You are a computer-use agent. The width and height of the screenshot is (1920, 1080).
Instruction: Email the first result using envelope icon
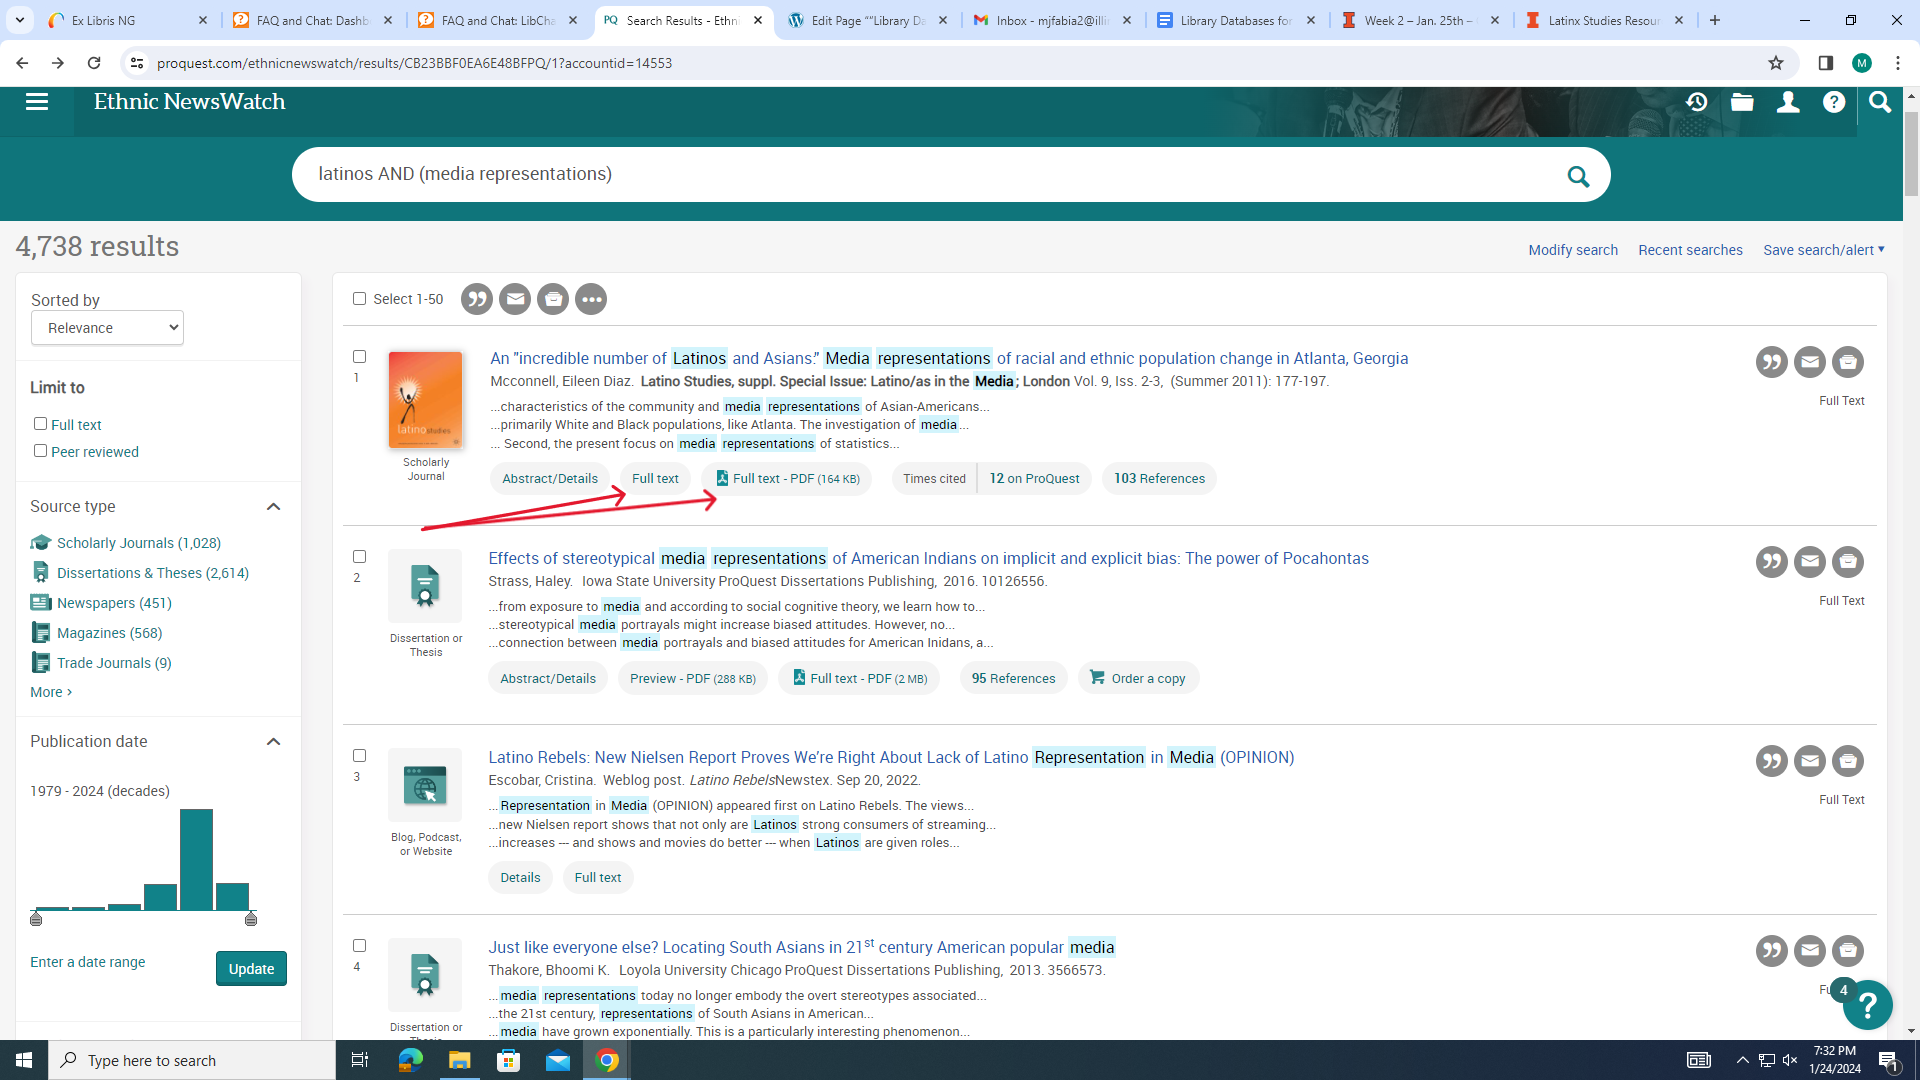coord(1809,362)
